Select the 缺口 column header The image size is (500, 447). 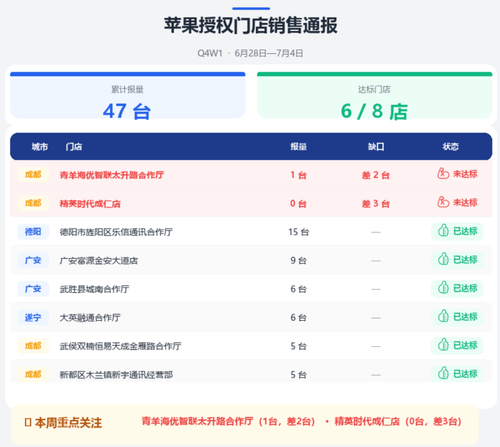(376, 147)
